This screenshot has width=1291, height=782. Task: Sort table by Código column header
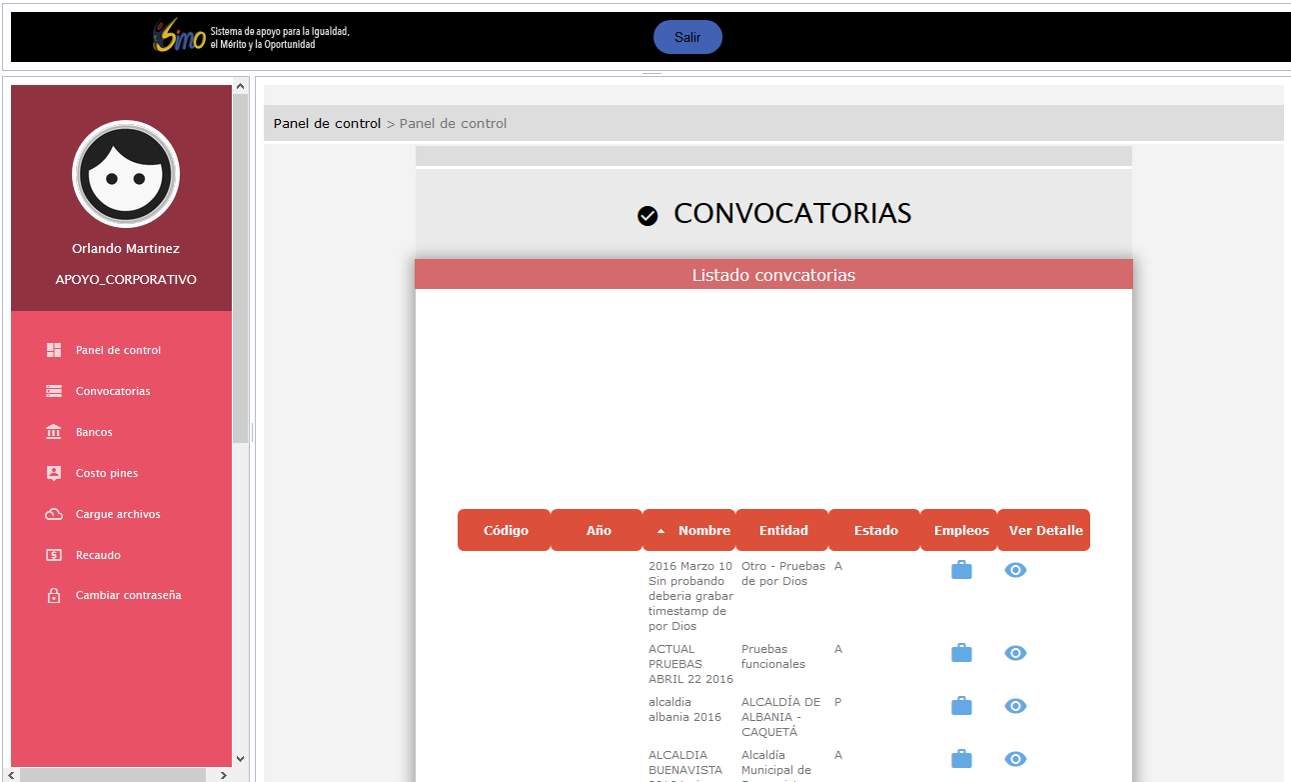505,531
